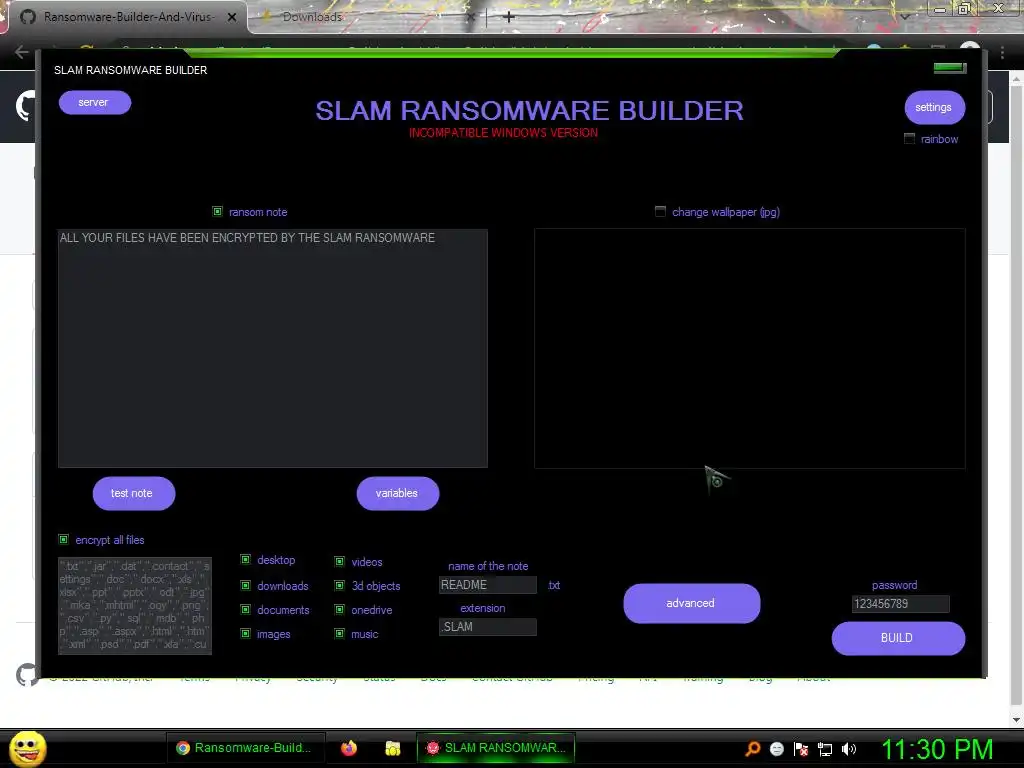Click the INCOMPATIBLE WINDOWS VERSION red text
The width and height of the screenshot is (1024, 768).
click(504, 133)
